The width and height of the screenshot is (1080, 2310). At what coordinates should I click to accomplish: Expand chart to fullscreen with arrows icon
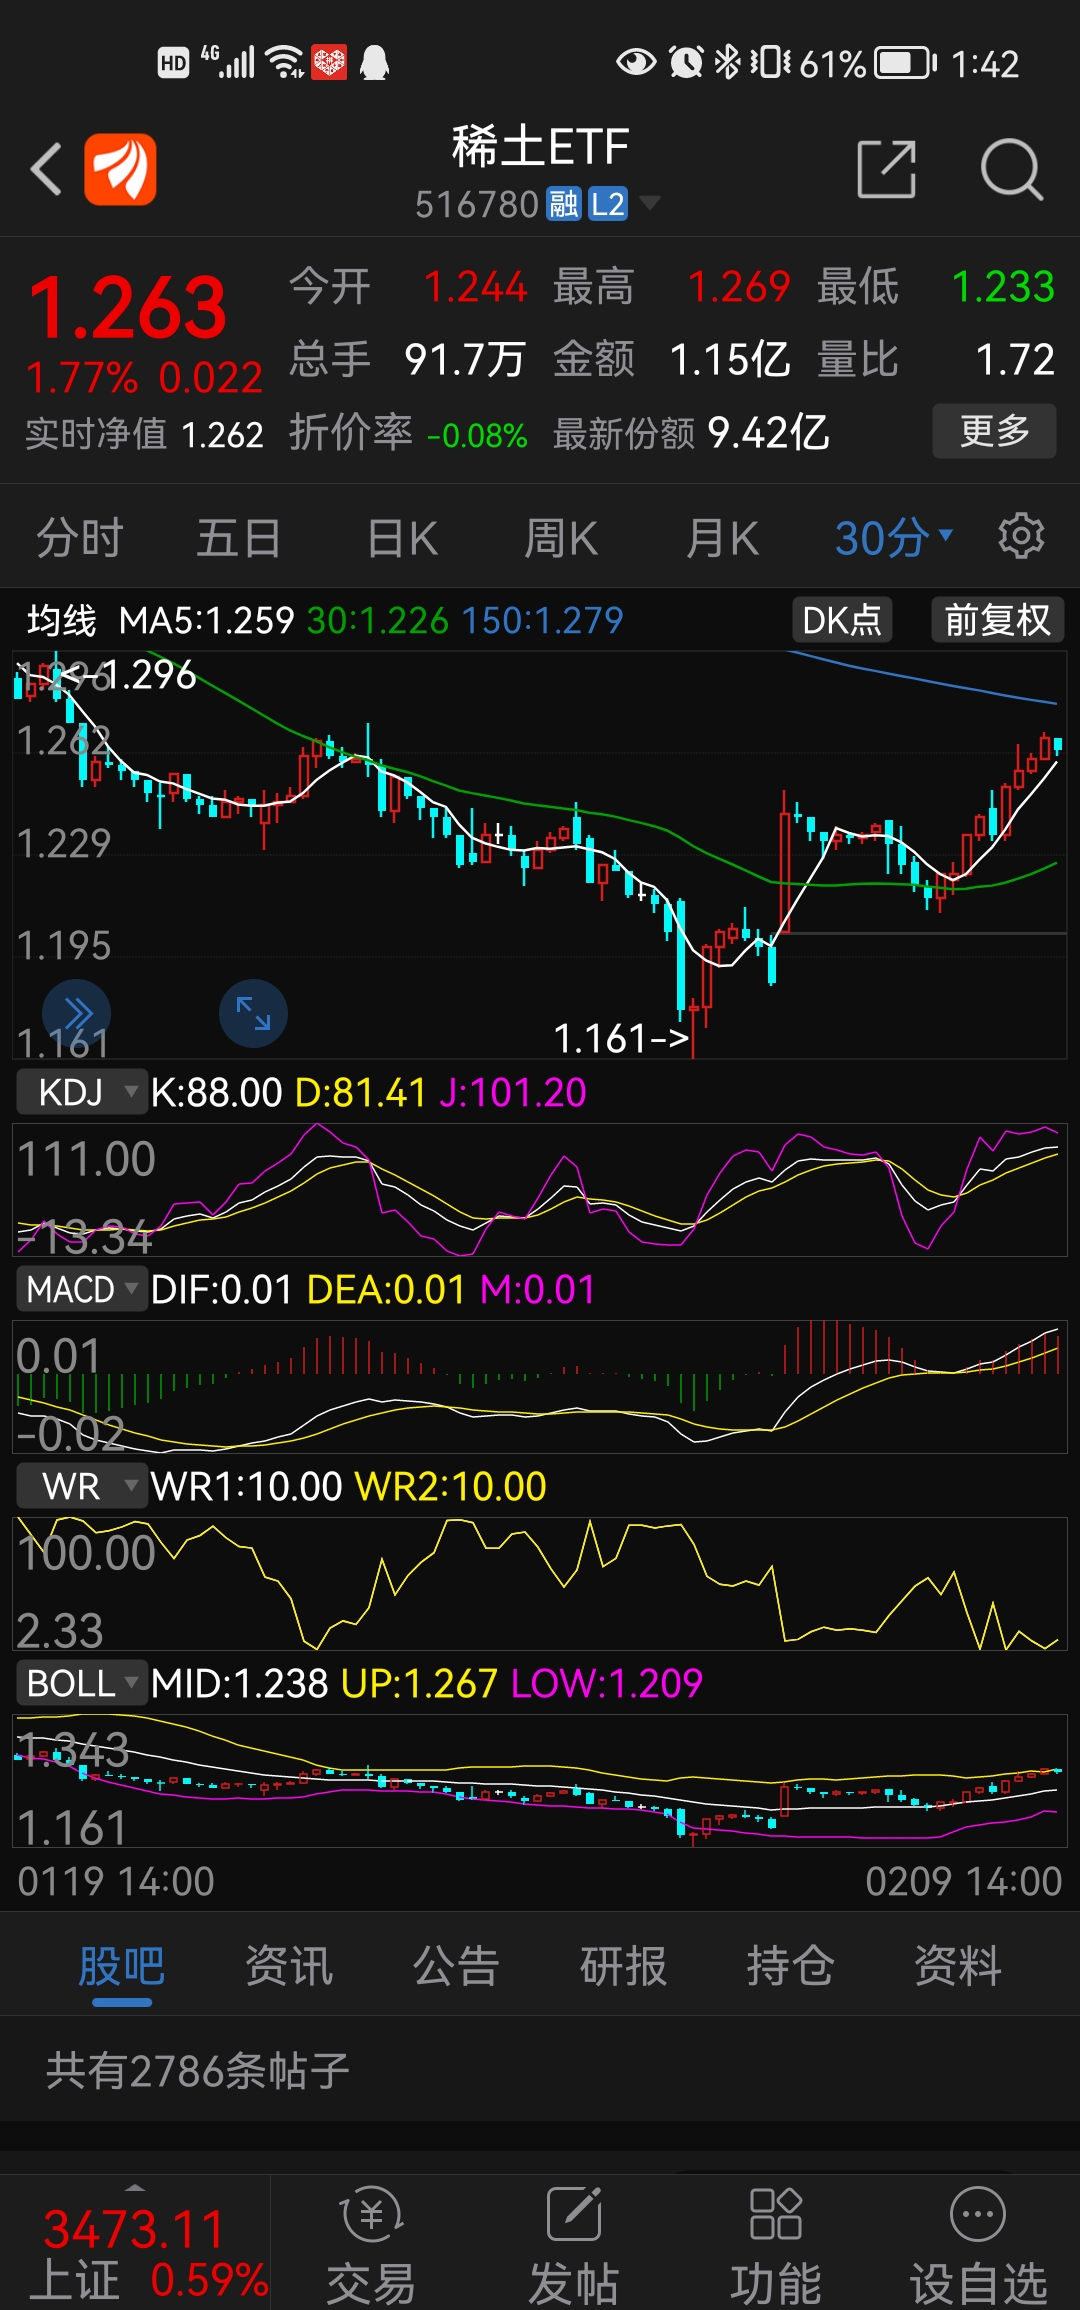point(253,1013)
